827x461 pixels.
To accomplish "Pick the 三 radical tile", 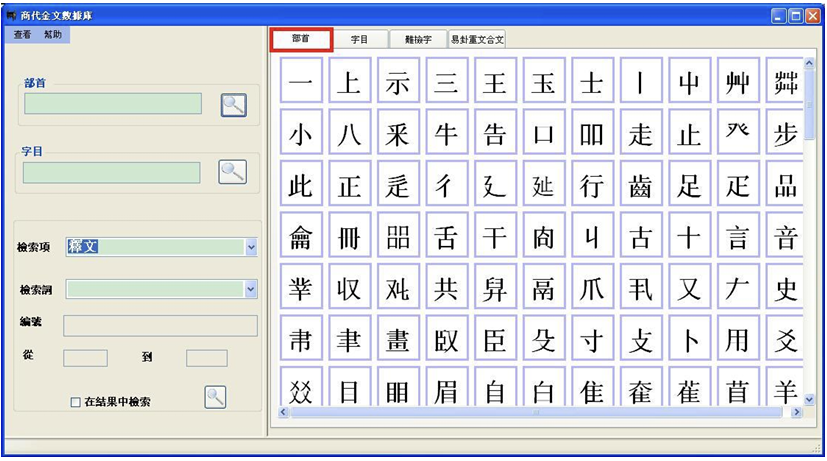I will click(447, 80).
